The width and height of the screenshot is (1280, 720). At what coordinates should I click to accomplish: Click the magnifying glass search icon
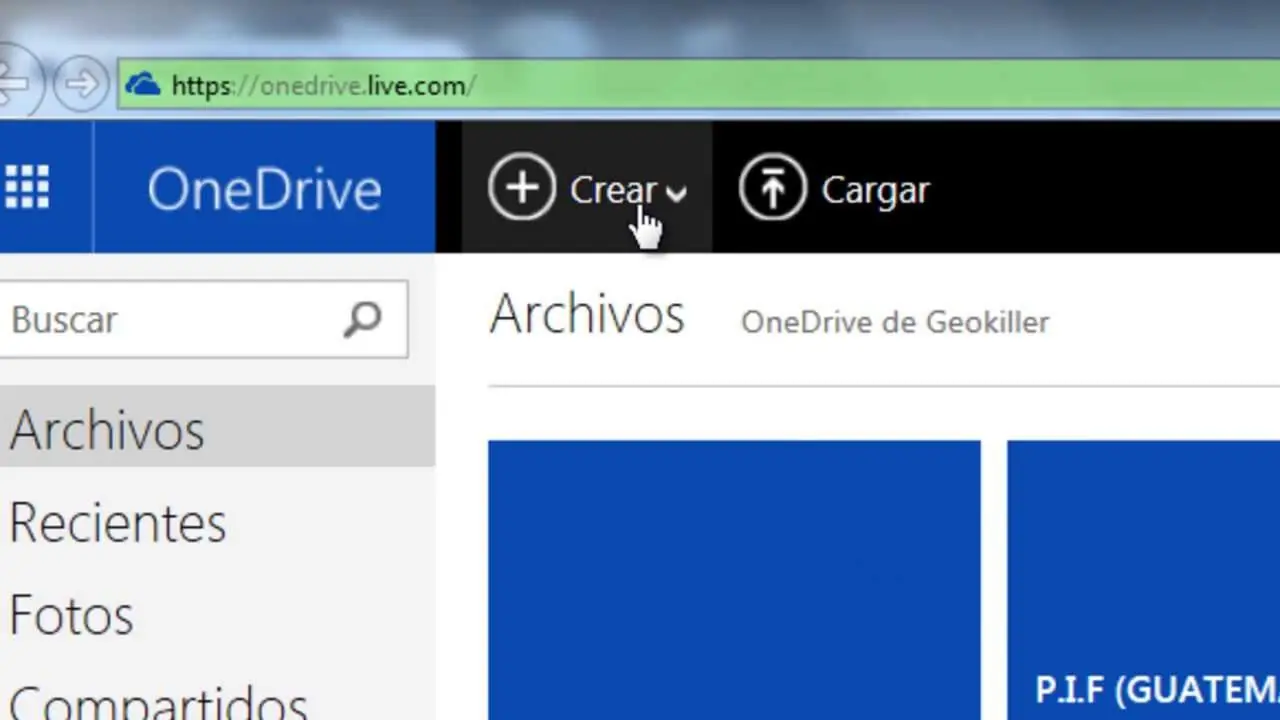pos(363,319)
